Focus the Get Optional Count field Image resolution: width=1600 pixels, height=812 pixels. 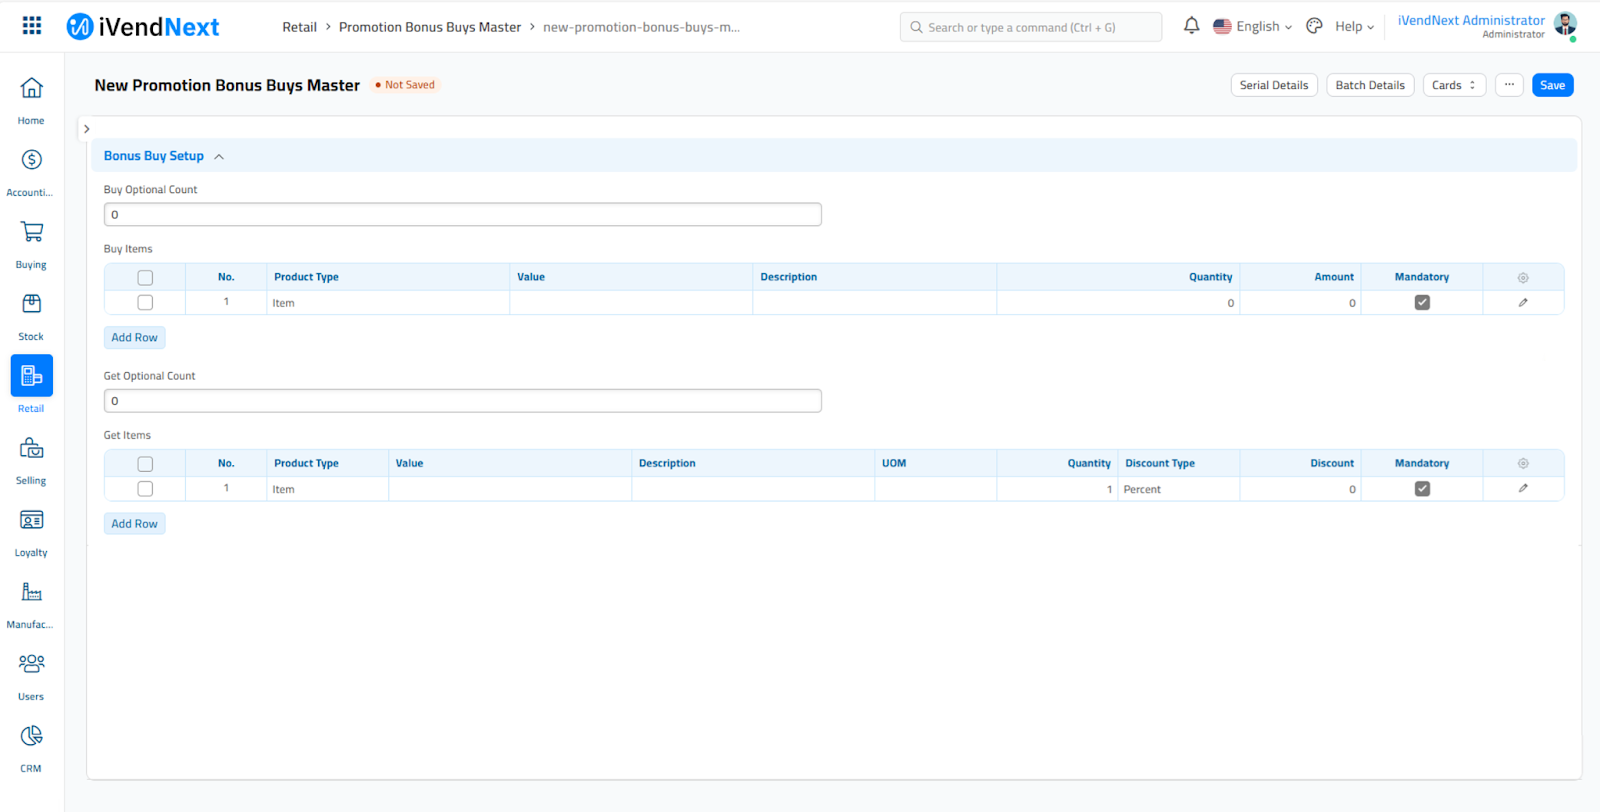pyautogui.click(x=462, y=401)
